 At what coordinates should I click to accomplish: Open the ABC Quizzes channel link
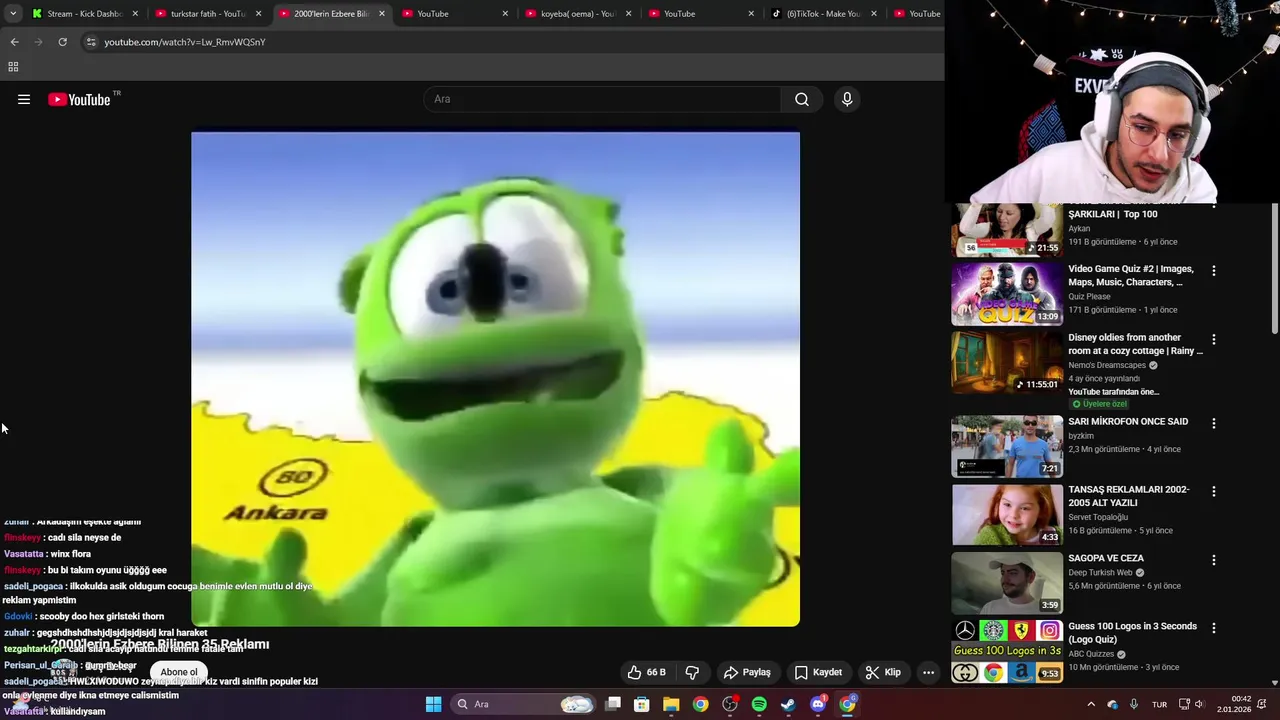(x=1091, y=655)
